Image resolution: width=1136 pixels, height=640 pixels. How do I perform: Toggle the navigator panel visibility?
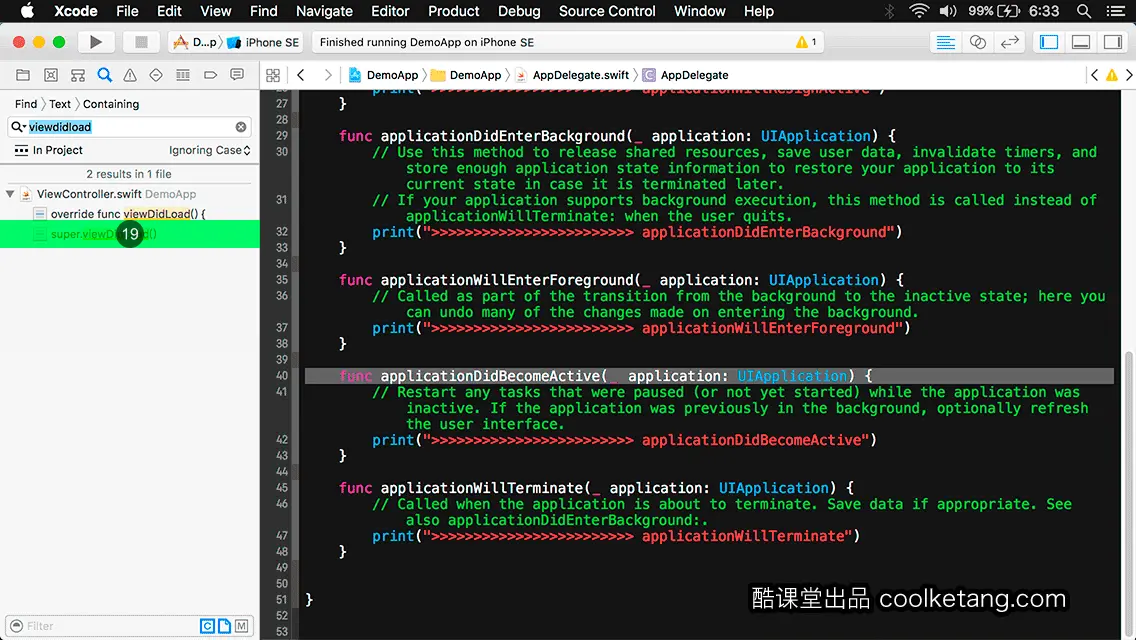click(1049, 42)
